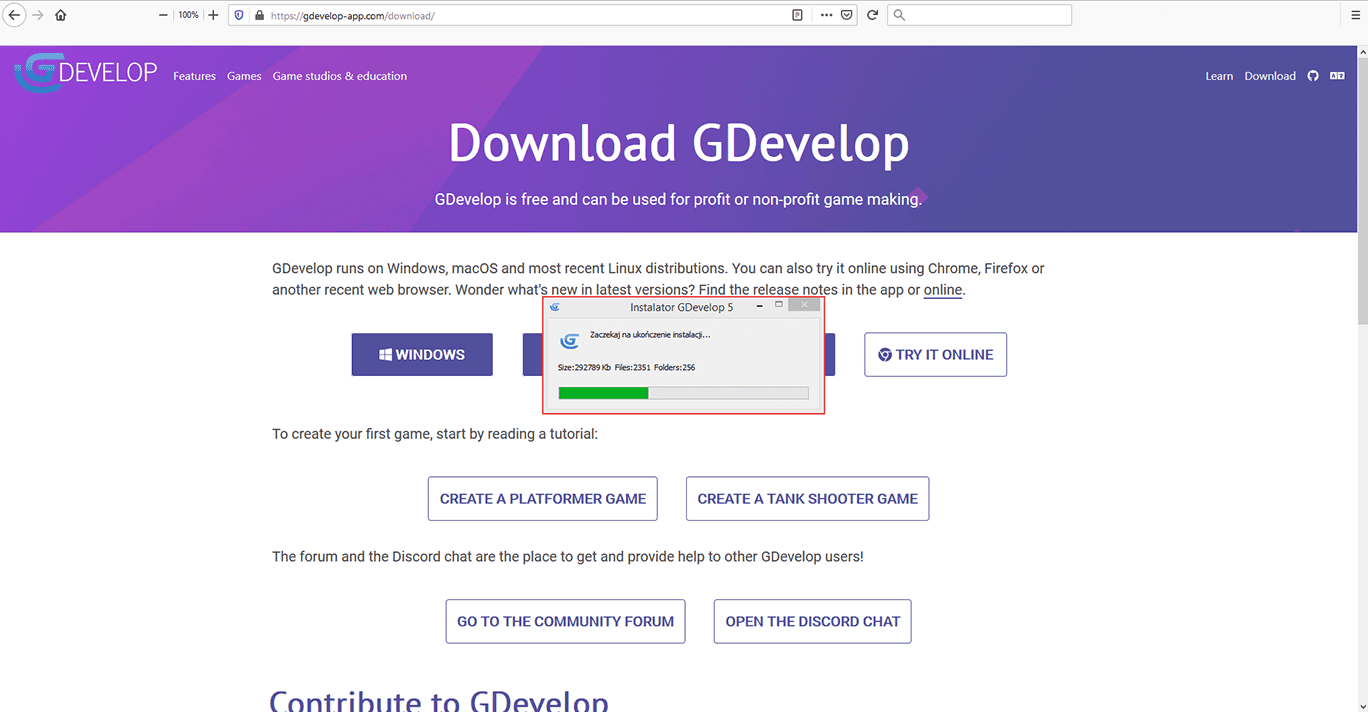Screen dimensions: 1368x712
Task: Click the tracking protection shield icon
Action: coord(238,15)
